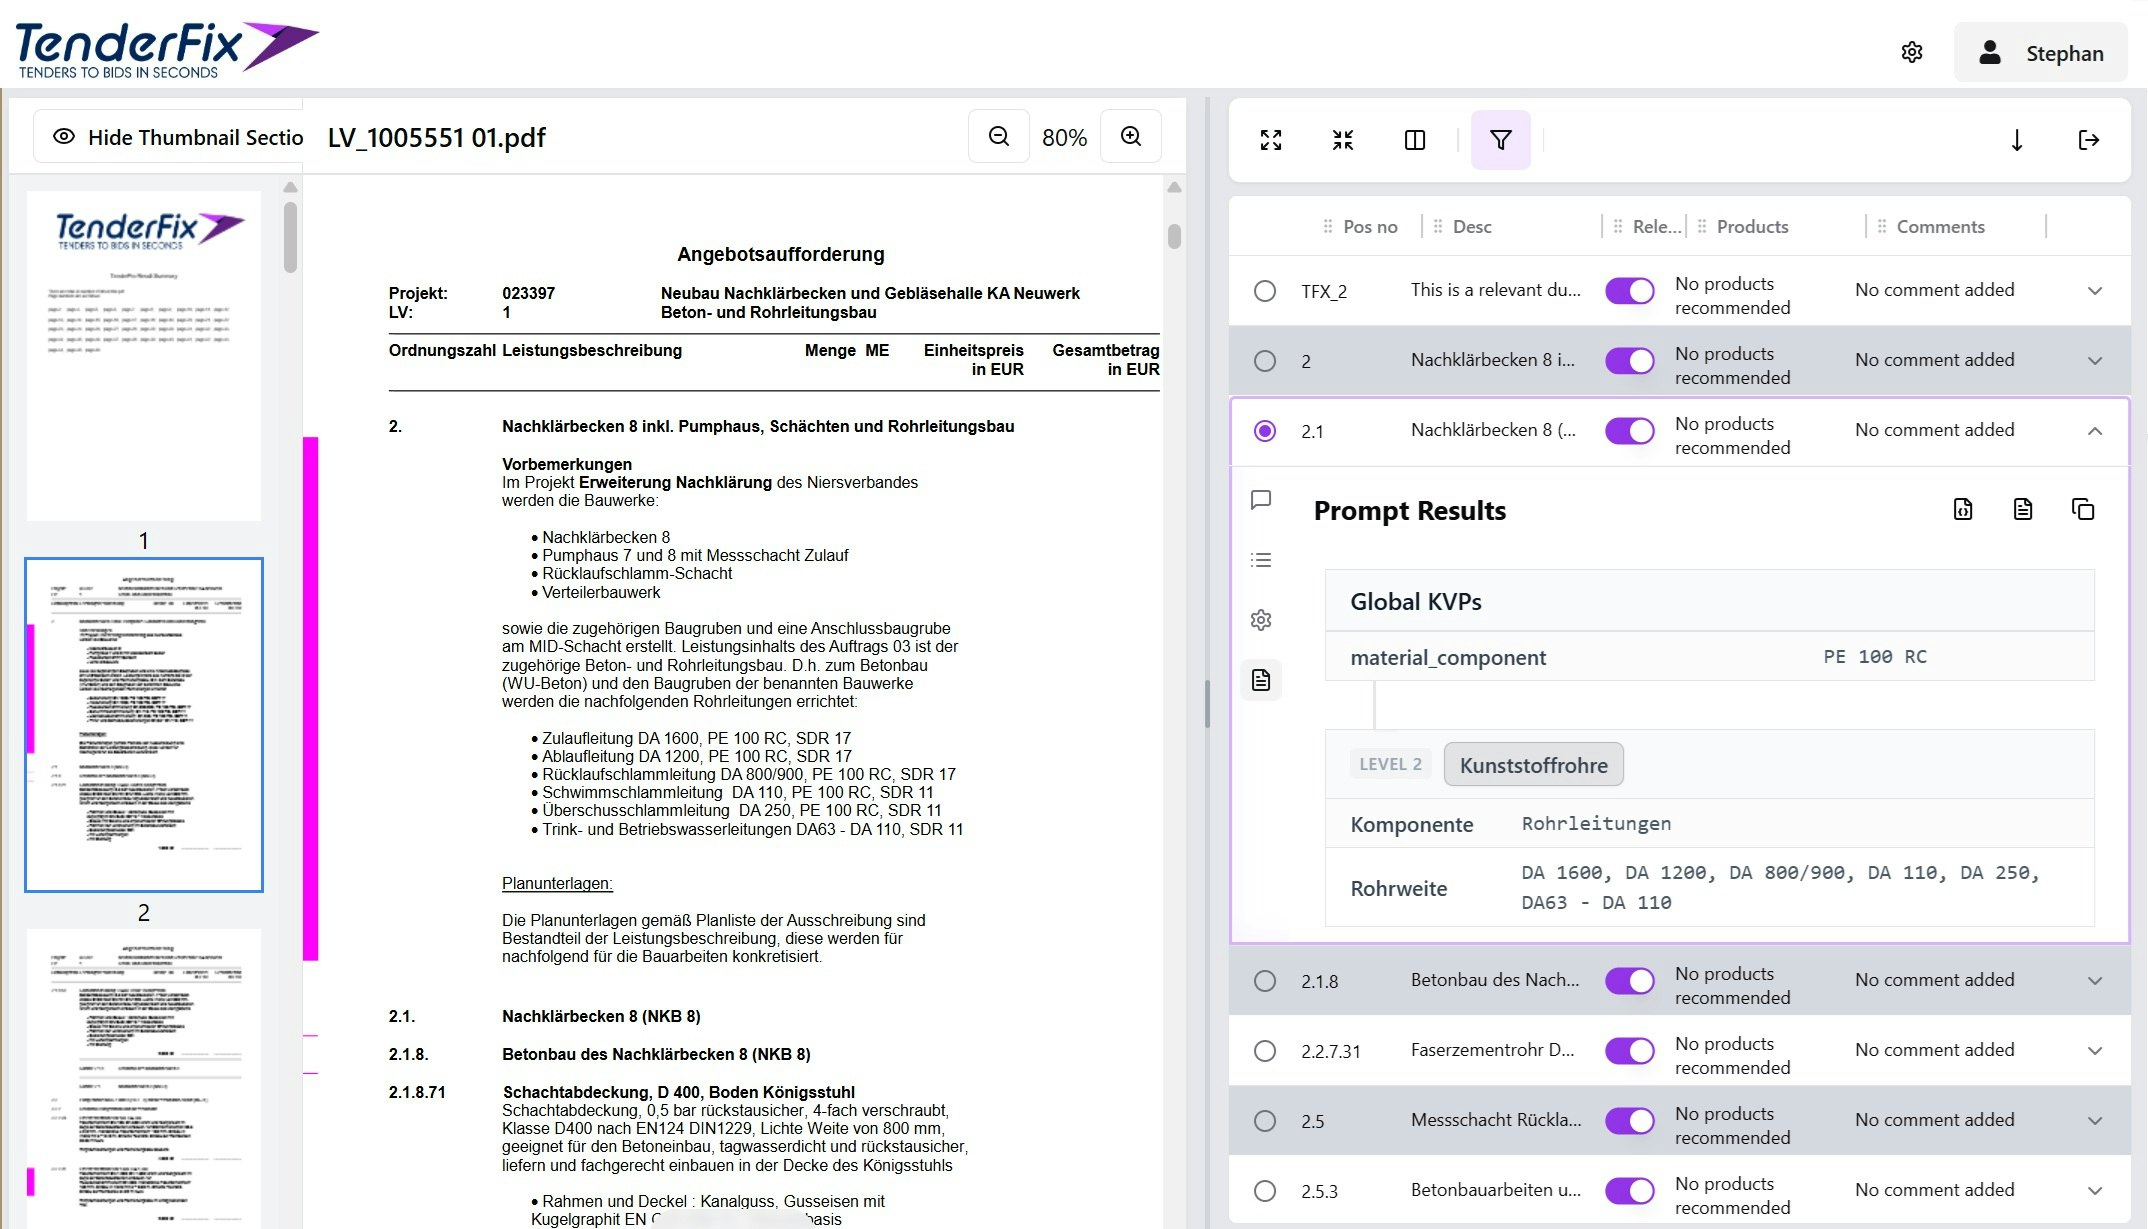Toggle relevance switch for row 2.5.3
Screen dimensions: 2148x1229
(x=1629, y=1191)
